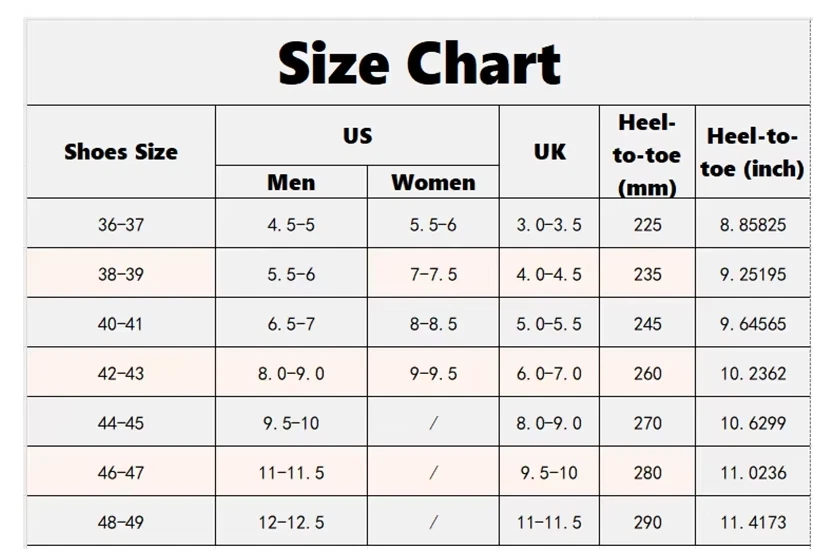Click the US column header

pos(357,136)
